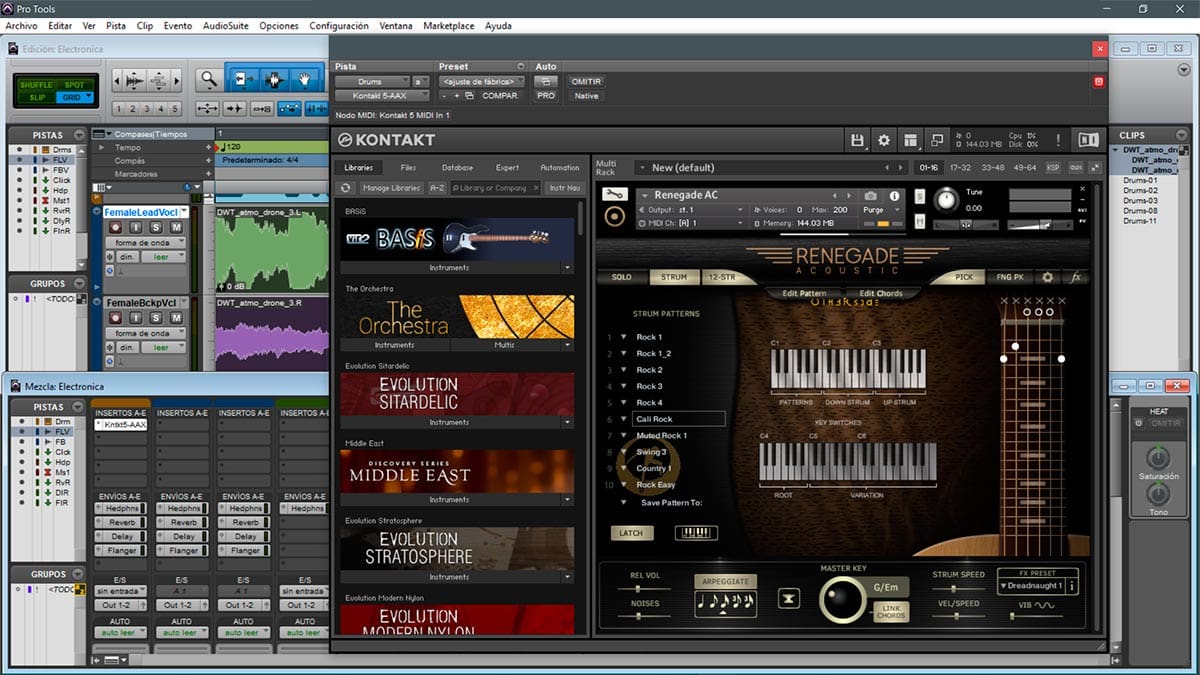Open the Archivo menu
Screen dimensions: 1200x675
click(x=21, y=26)
